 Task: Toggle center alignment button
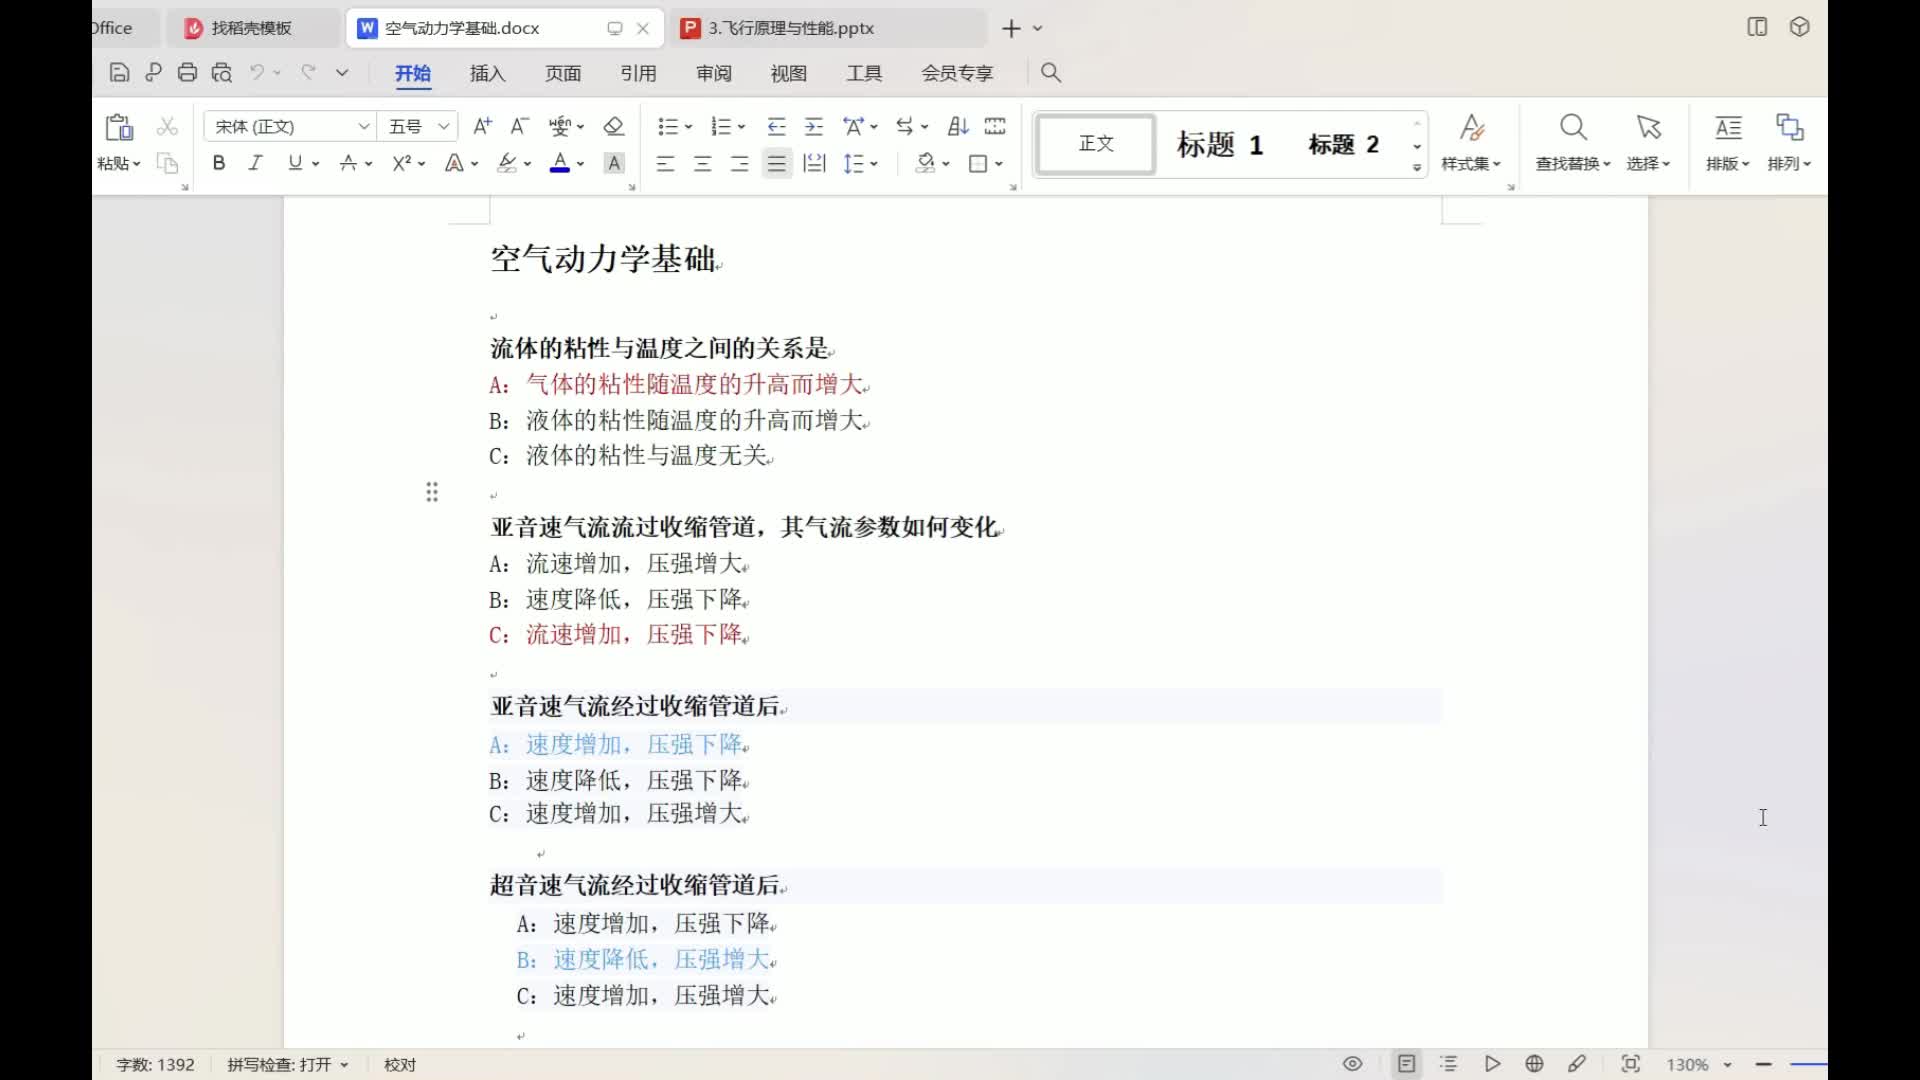(x=702, y=164)
